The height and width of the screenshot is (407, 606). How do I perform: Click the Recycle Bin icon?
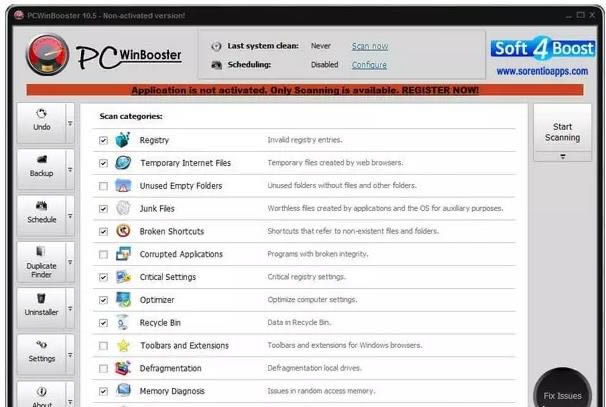tap(123, 322)
